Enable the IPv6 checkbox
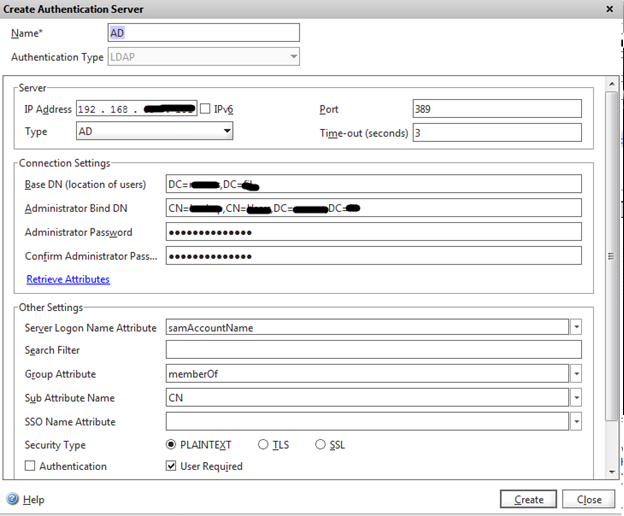The width and height of the screenshot is (624, 516). point(205,109)
